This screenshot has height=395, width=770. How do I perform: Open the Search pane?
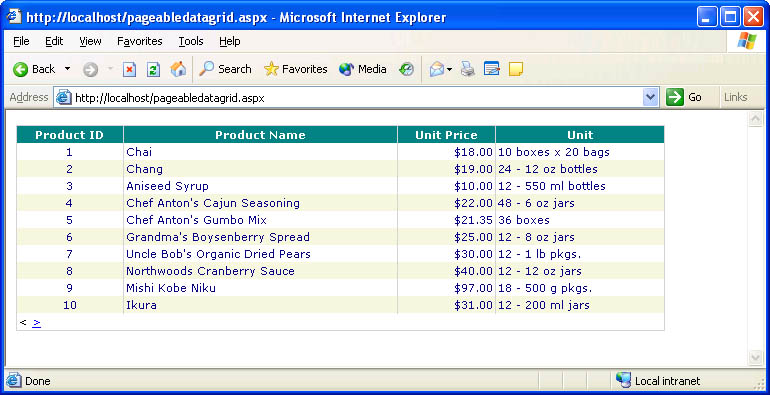coord(225,69)
